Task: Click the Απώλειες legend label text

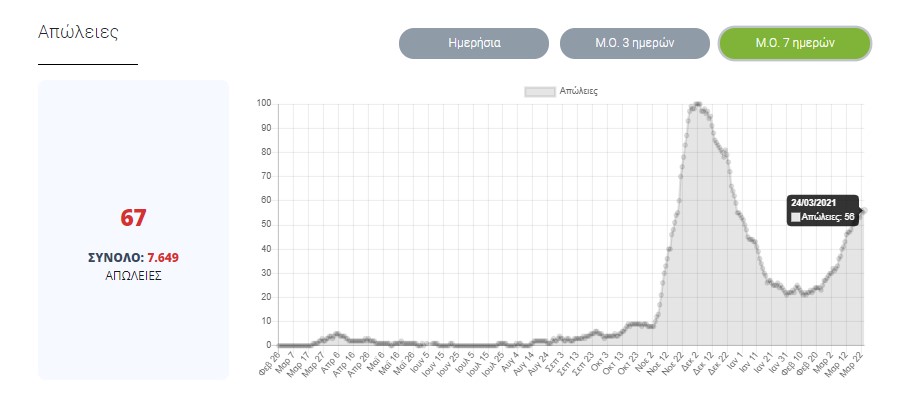Action: click(579, 91)
